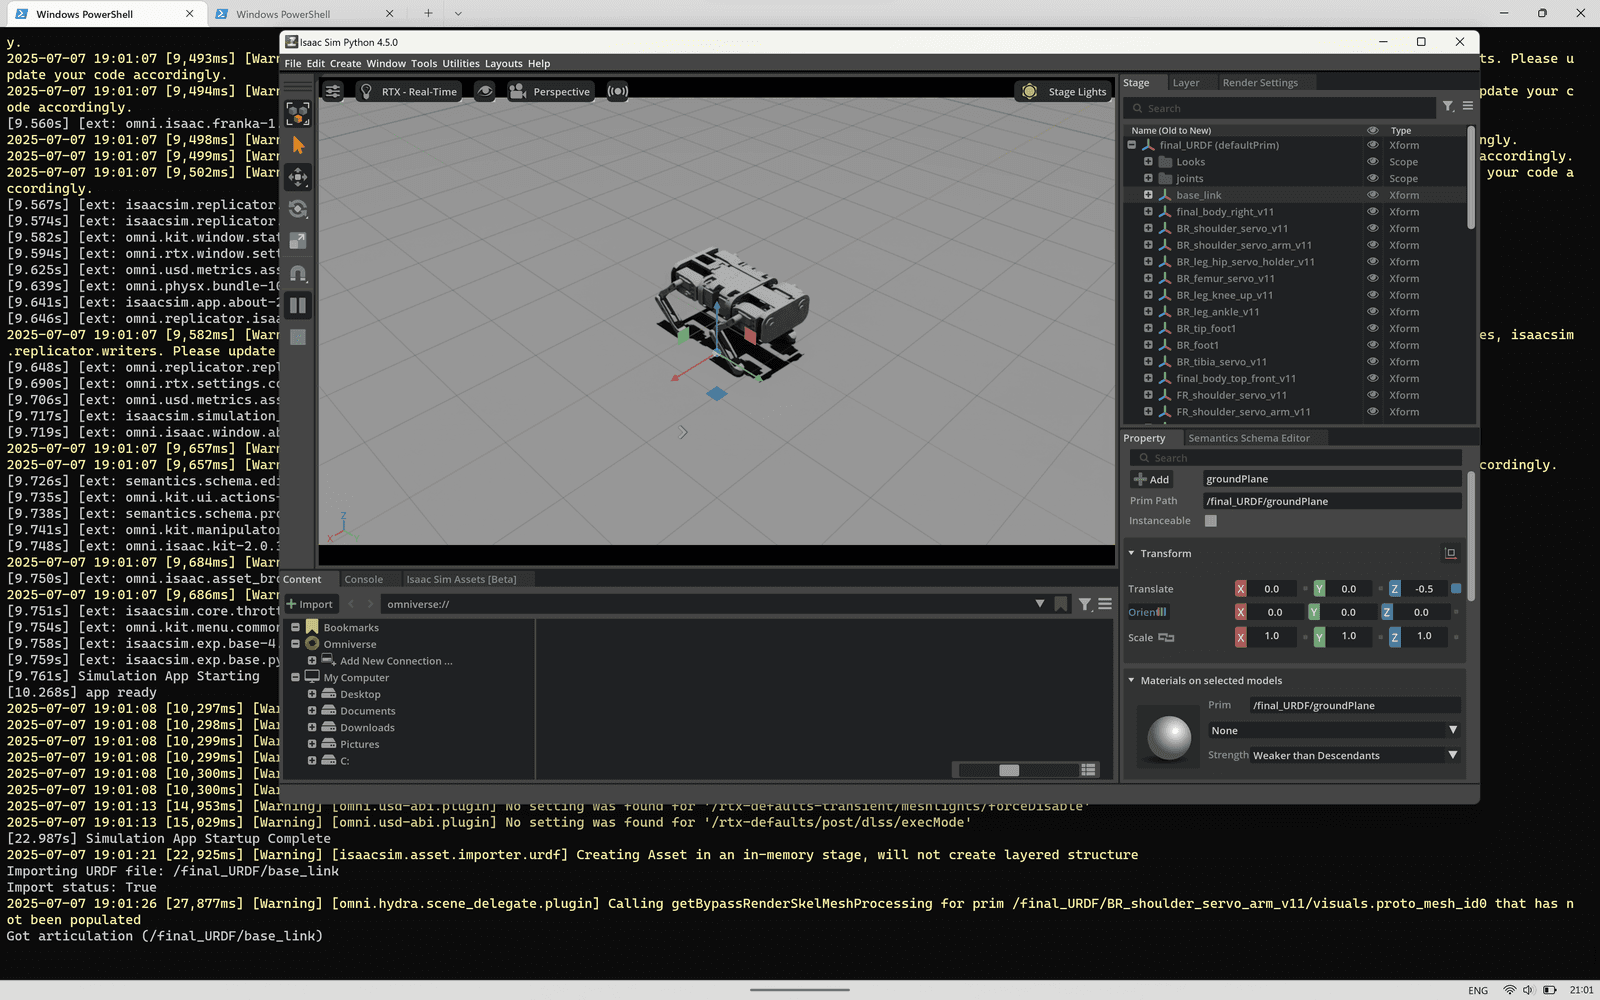The image size is (1600, 1000).
Task: Collapse the final_URDF root prim
Action: pyautogui.click(x=1132, y=145)
